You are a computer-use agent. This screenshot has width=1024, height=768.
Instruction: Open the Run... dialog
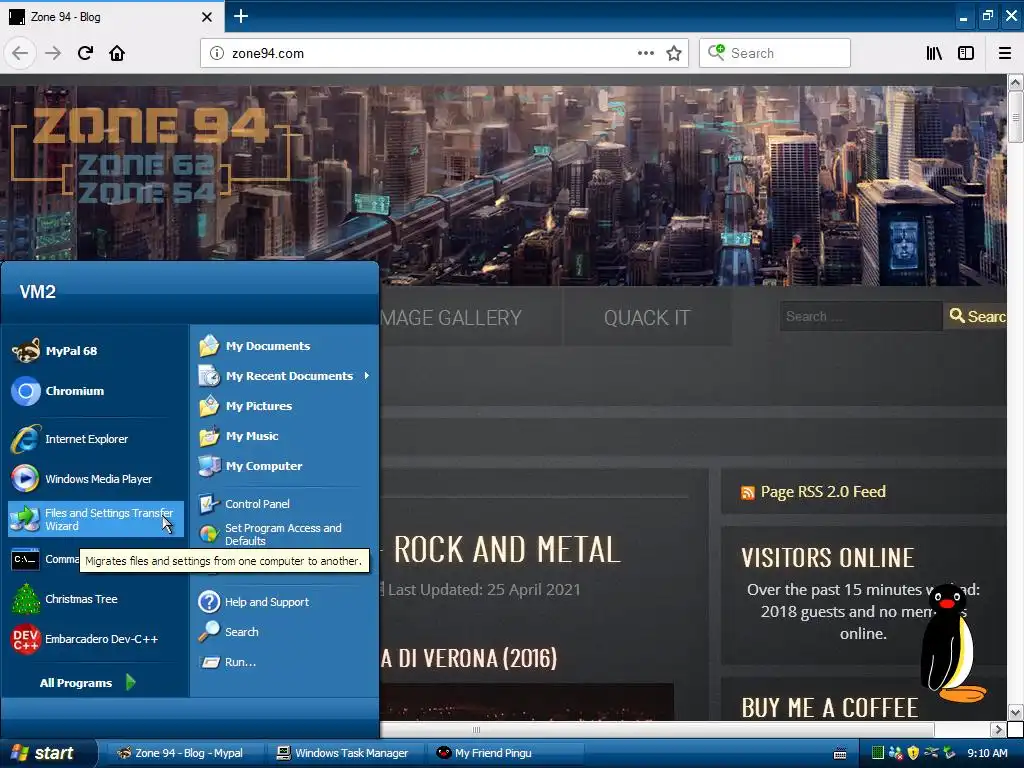point(285,662)
